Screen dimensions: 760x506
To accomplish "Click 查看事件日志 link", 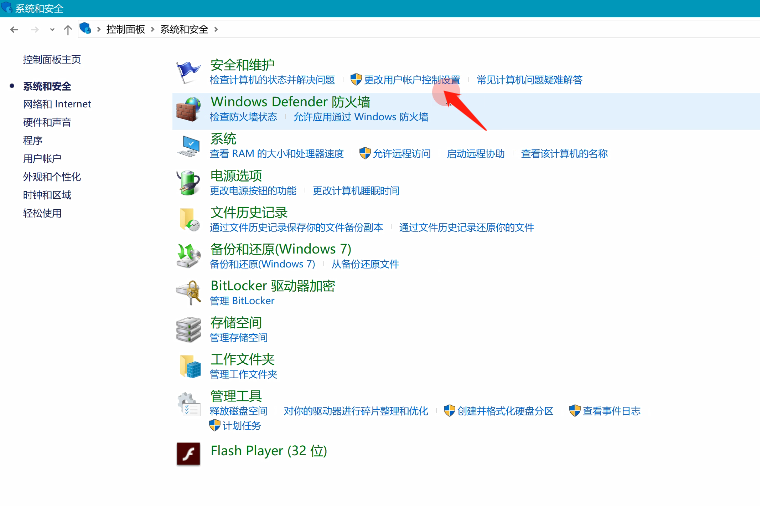I will click(x=611, y=411).
